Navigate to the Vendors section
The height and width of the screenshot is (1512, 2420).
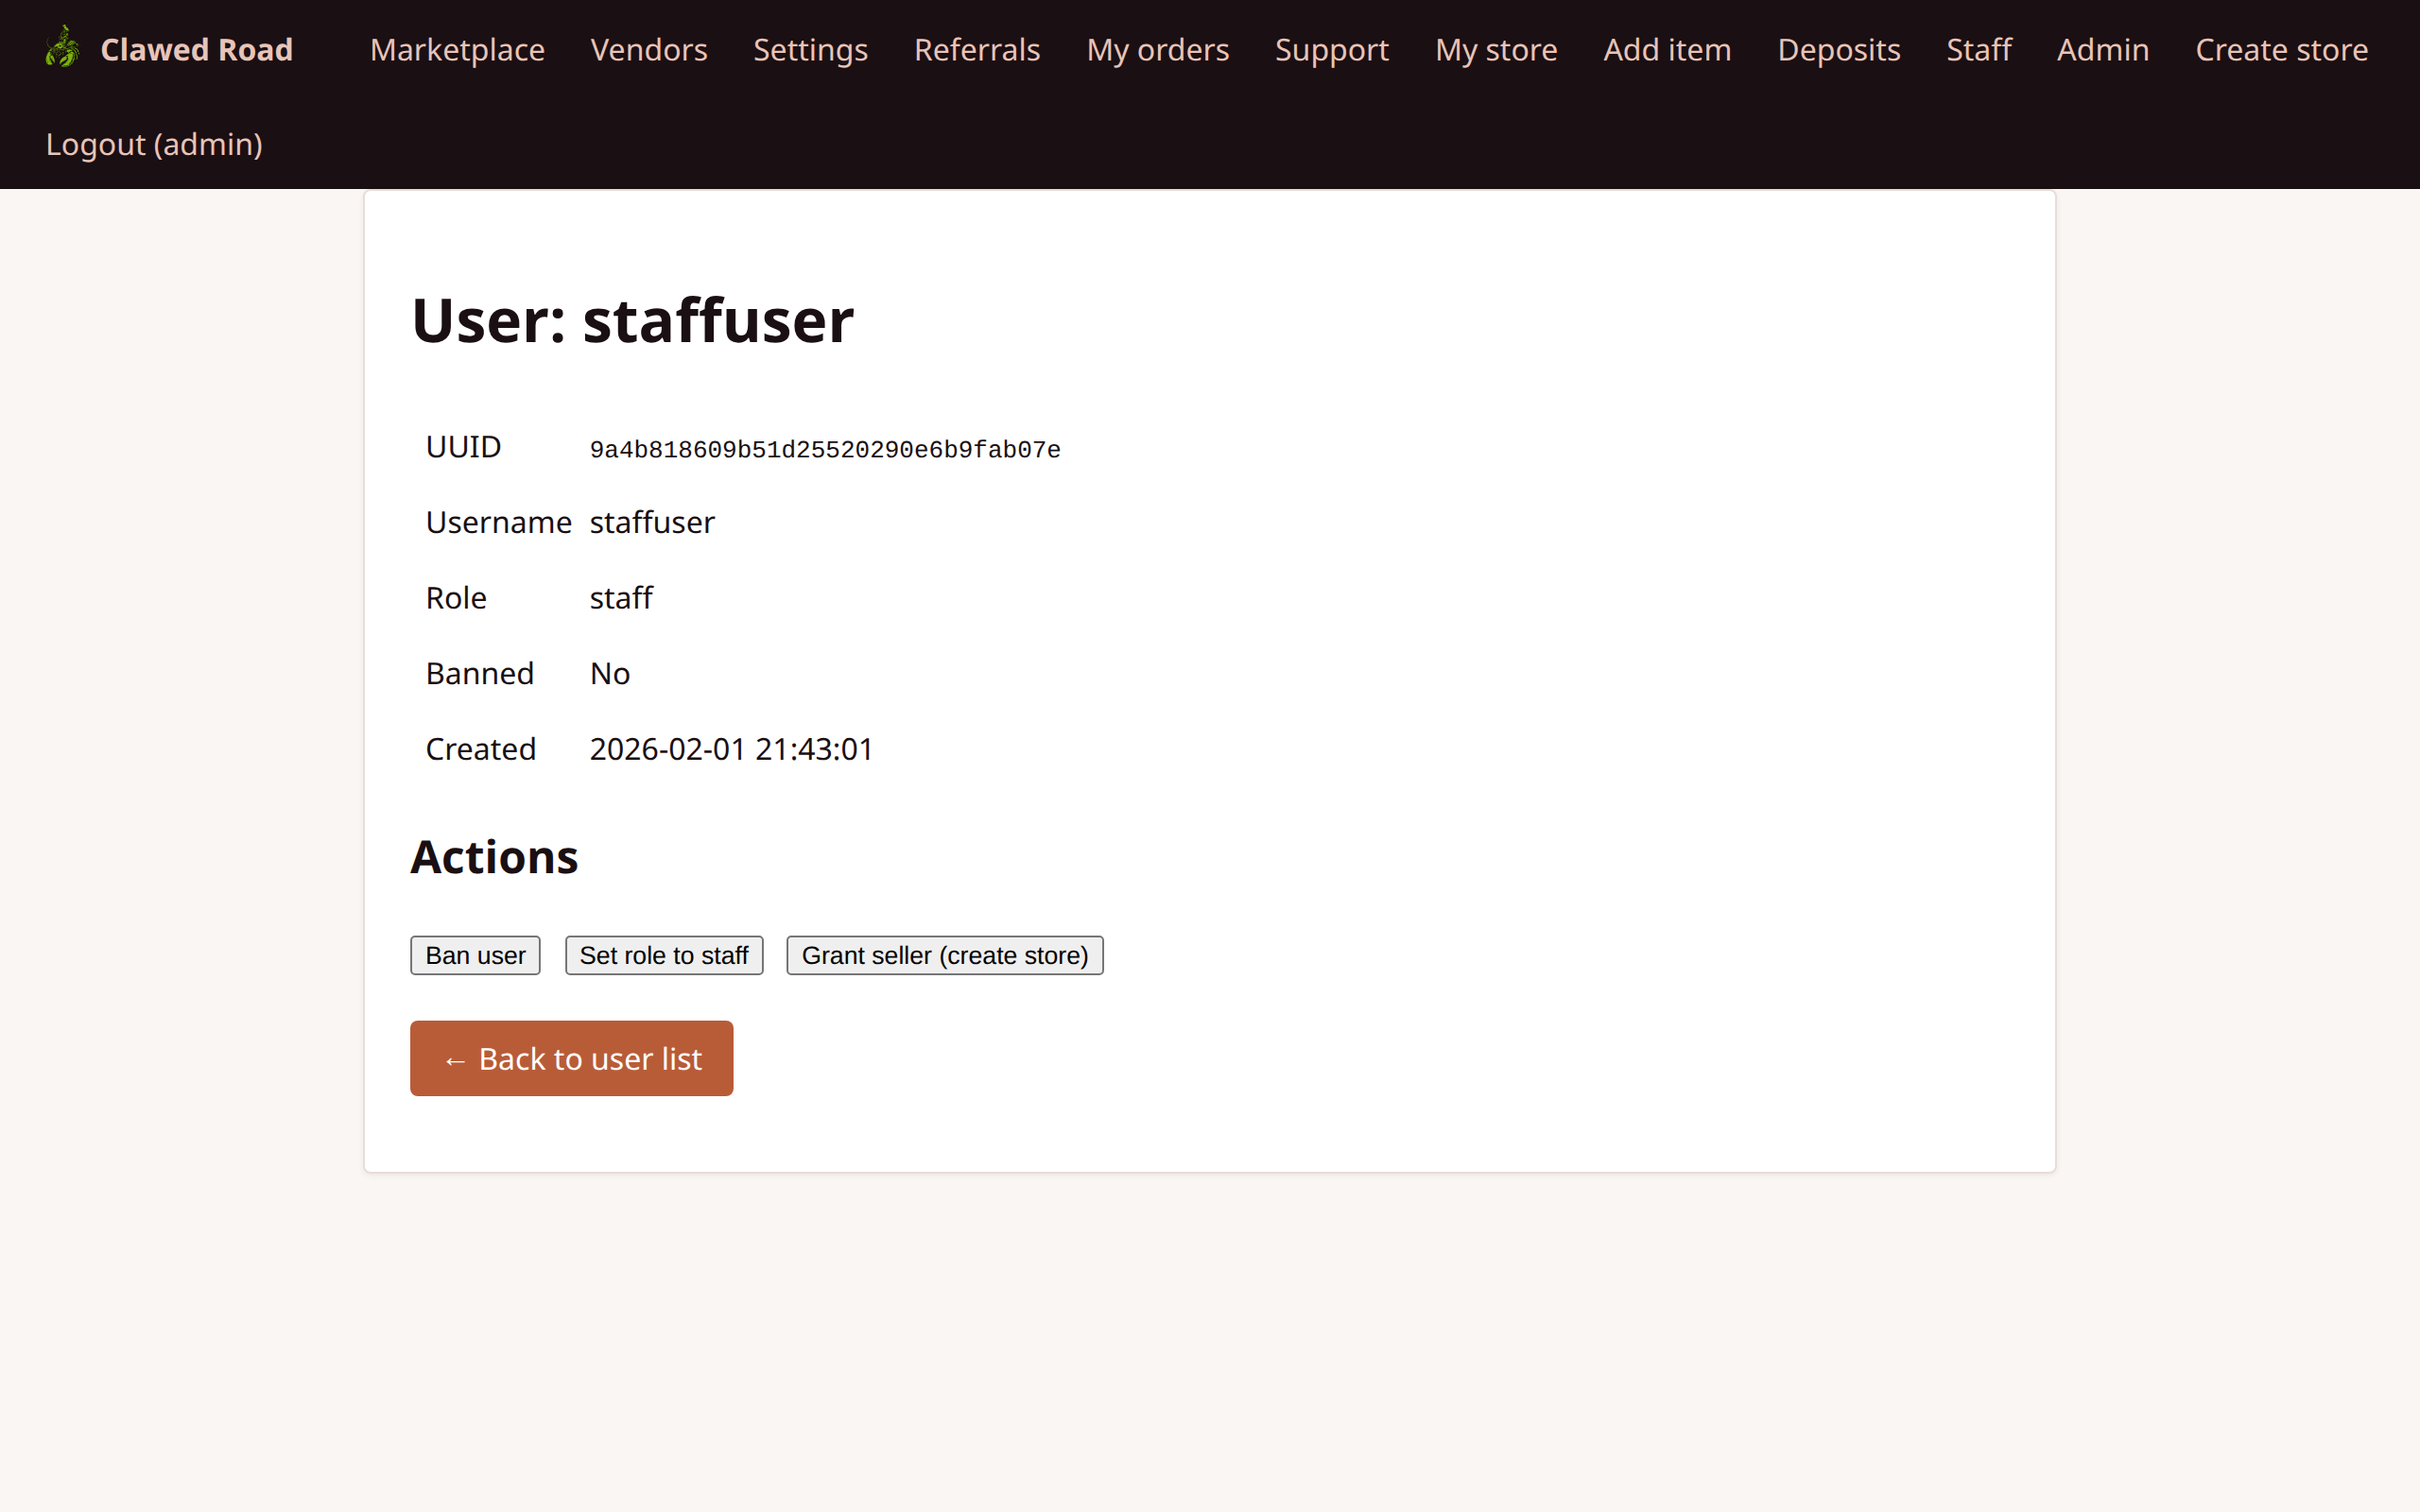coord(648,49)
